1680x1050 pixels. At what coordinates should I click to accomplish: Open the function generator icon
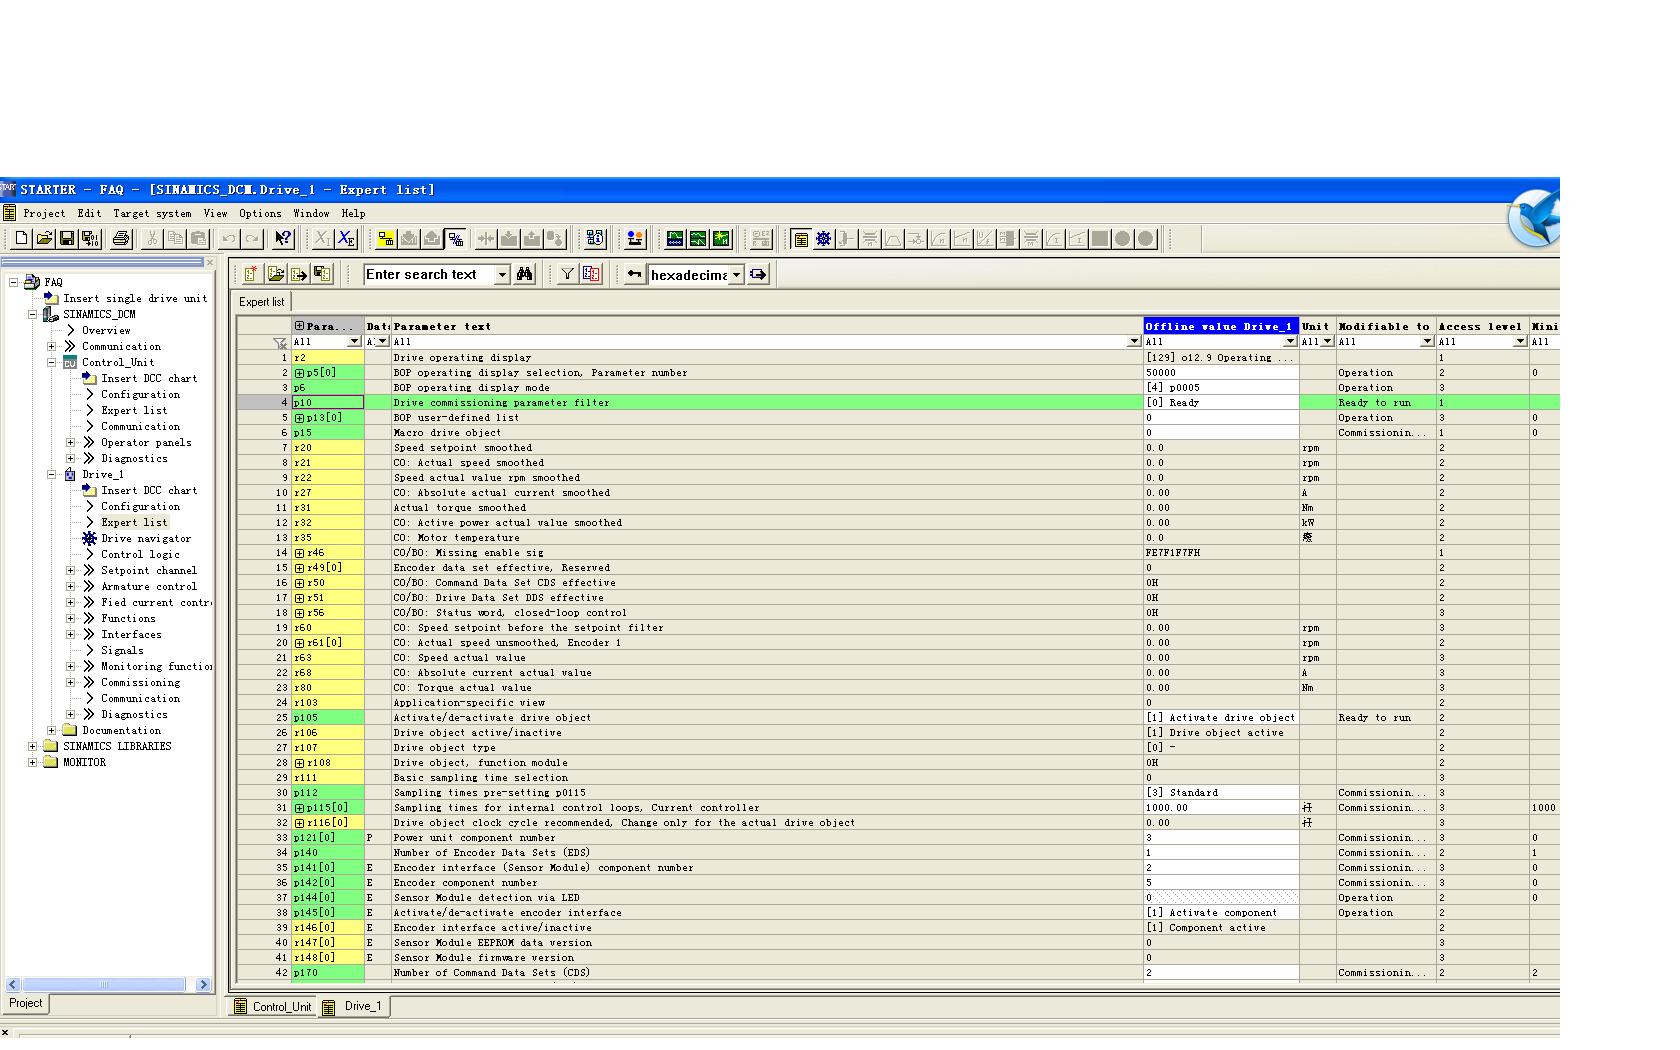pos(698,239)
